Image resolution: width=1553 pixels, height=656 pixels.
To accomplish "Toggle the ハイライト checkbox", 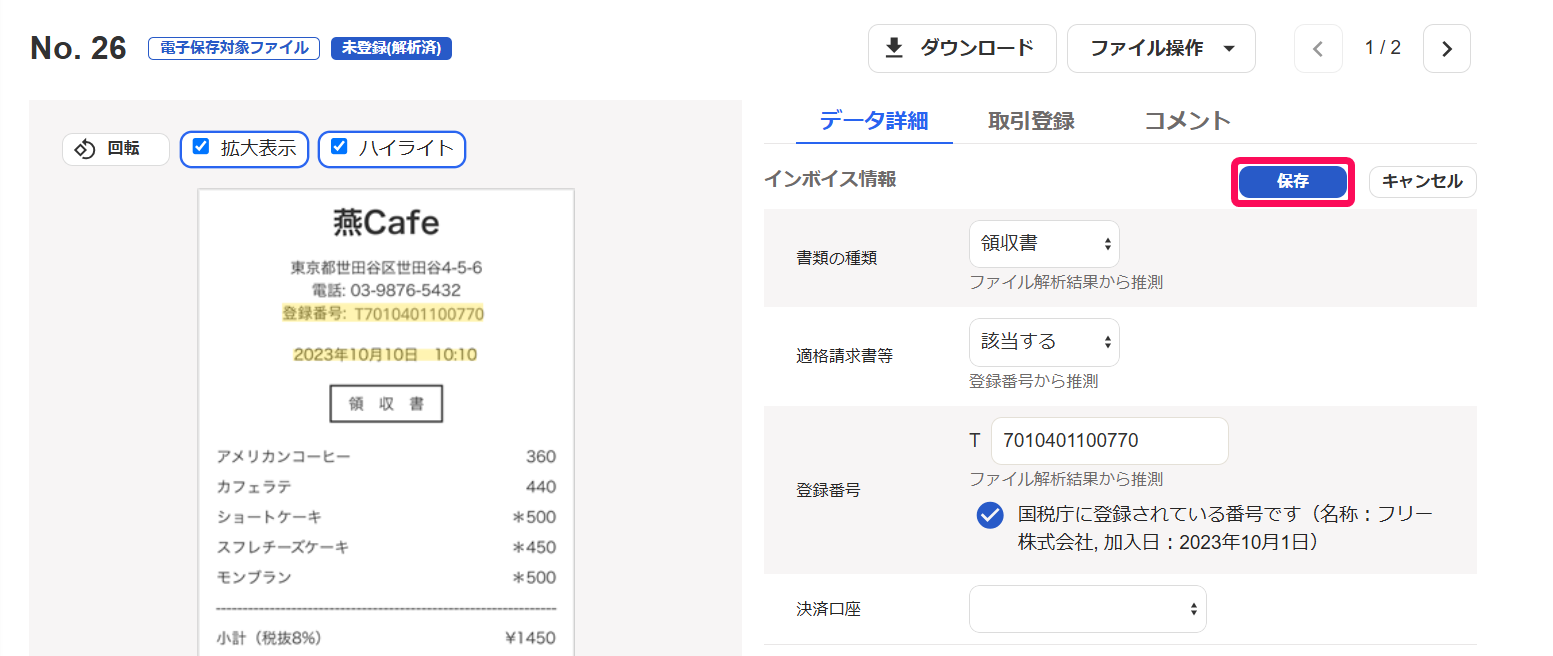I will [x=339, y=147].
